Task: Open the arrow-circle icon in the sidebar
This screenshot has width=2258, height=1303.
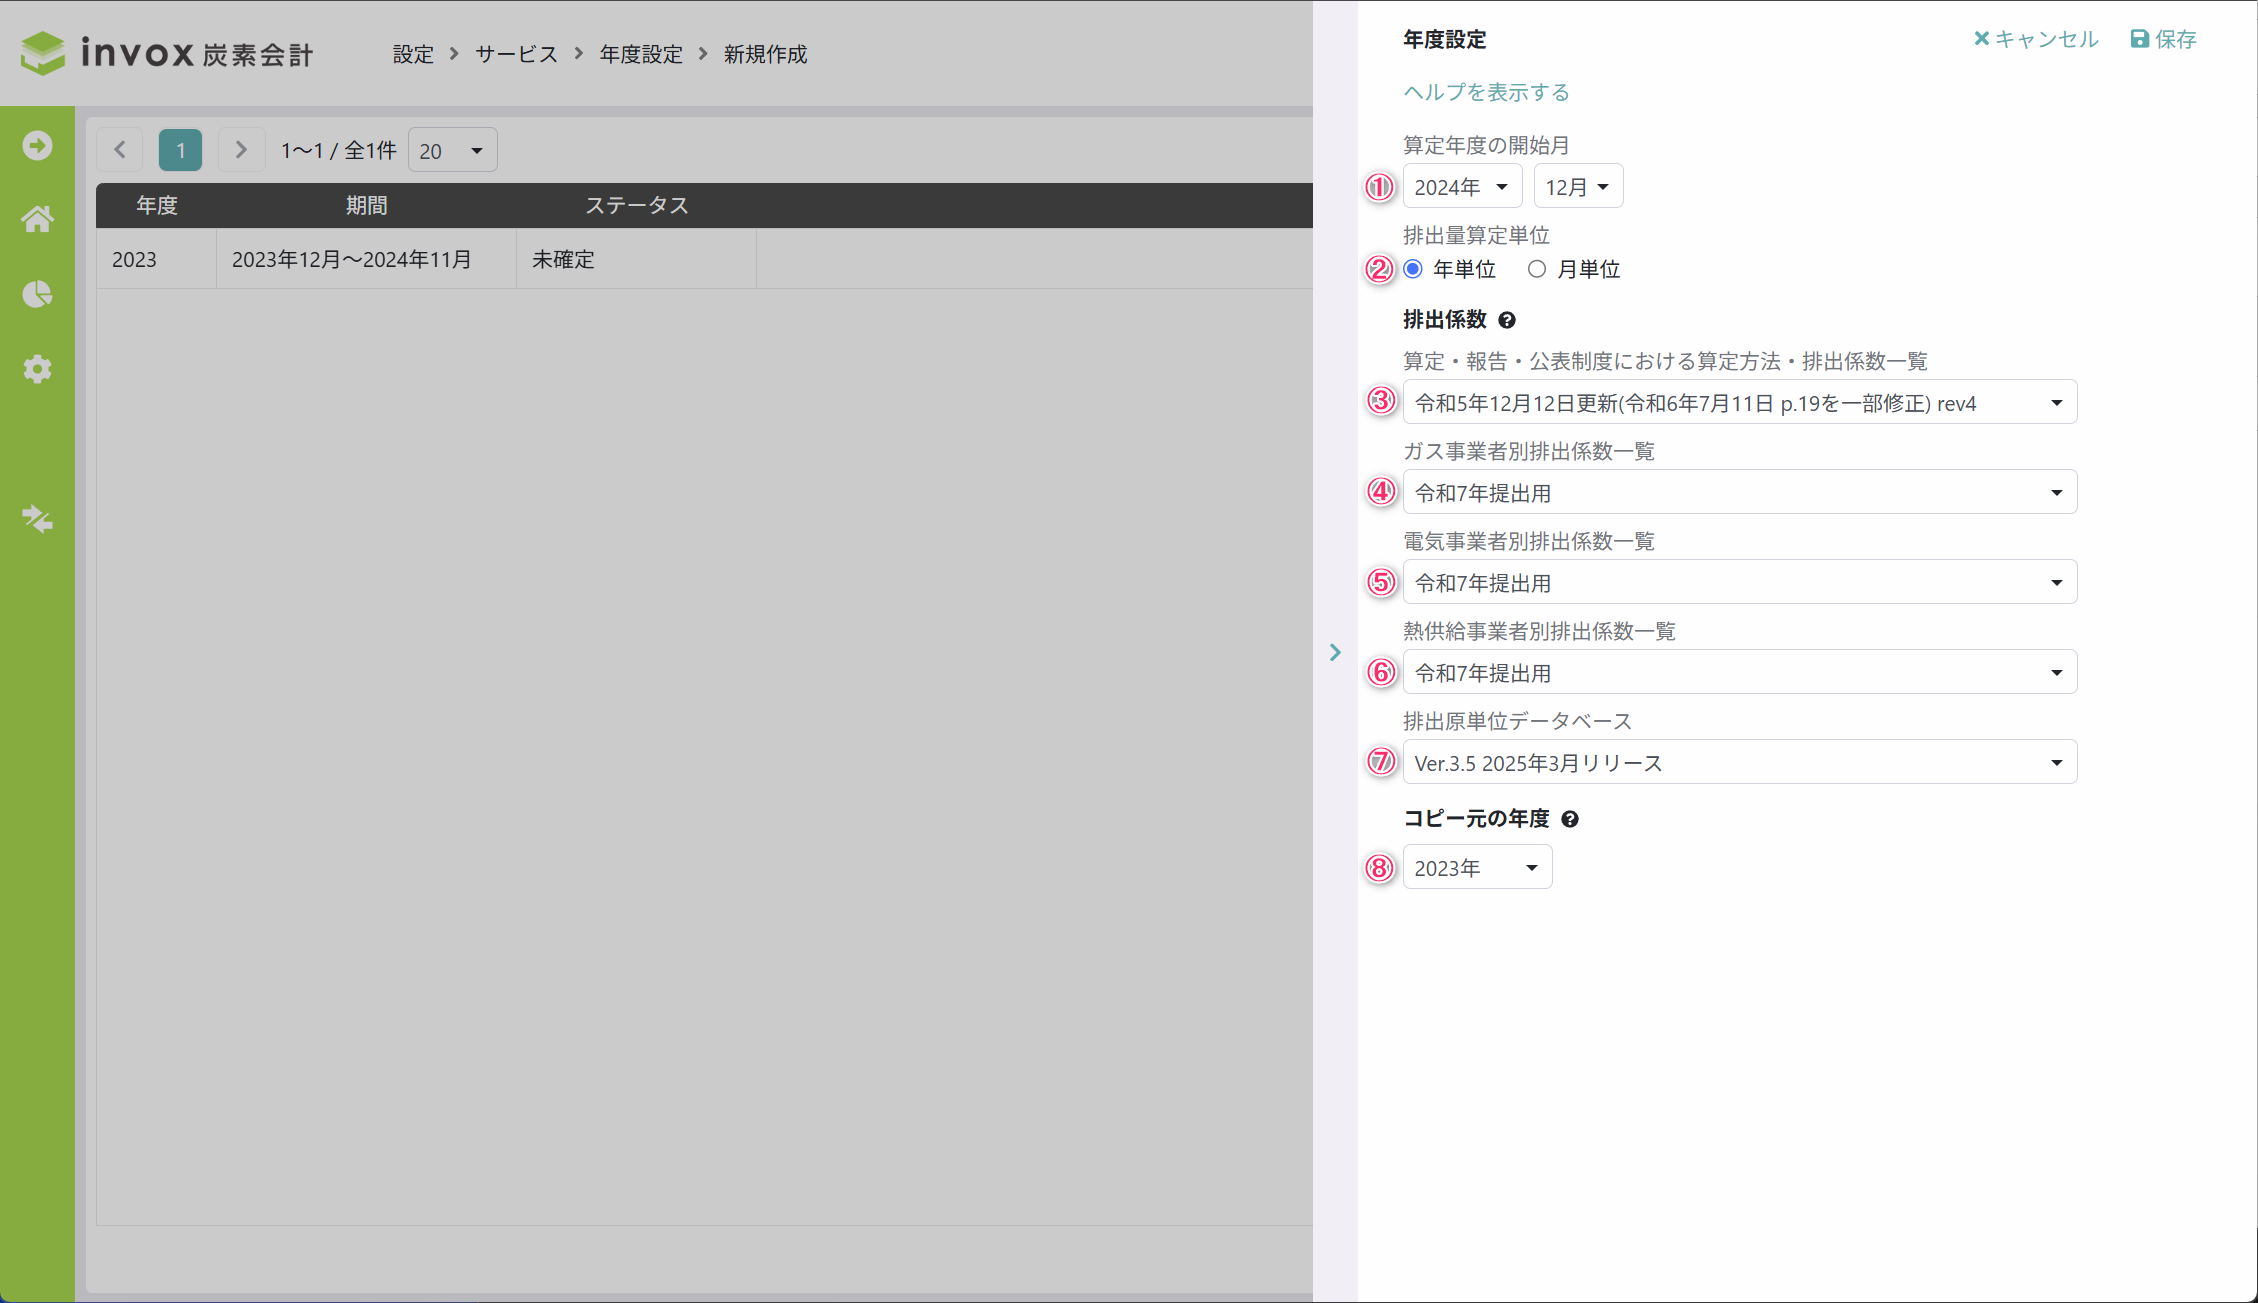Action: [x=37, y=146]
